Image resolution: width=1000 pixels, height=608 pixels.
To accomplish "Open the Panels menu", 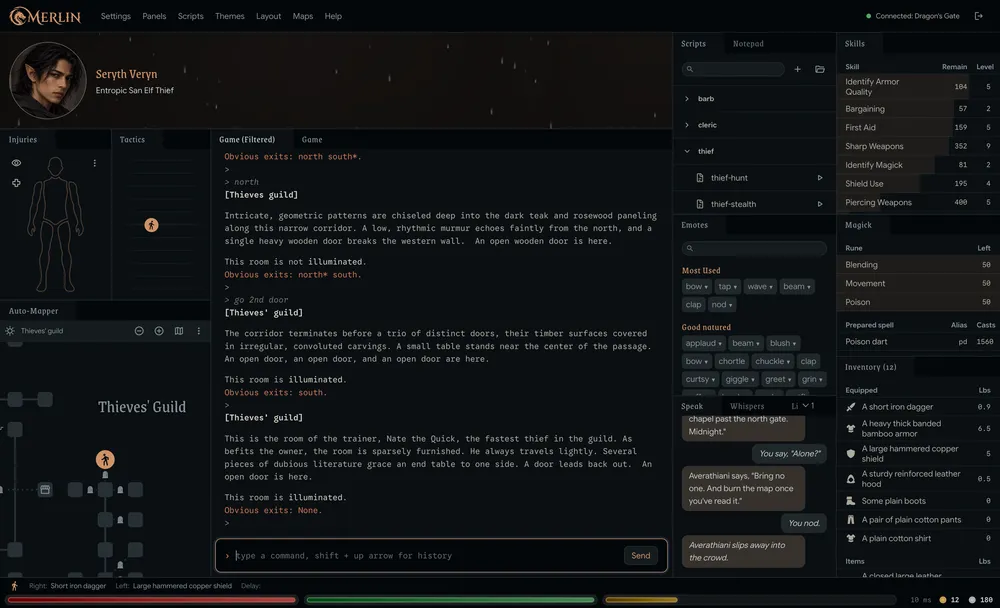I will (x=154, y=17).
